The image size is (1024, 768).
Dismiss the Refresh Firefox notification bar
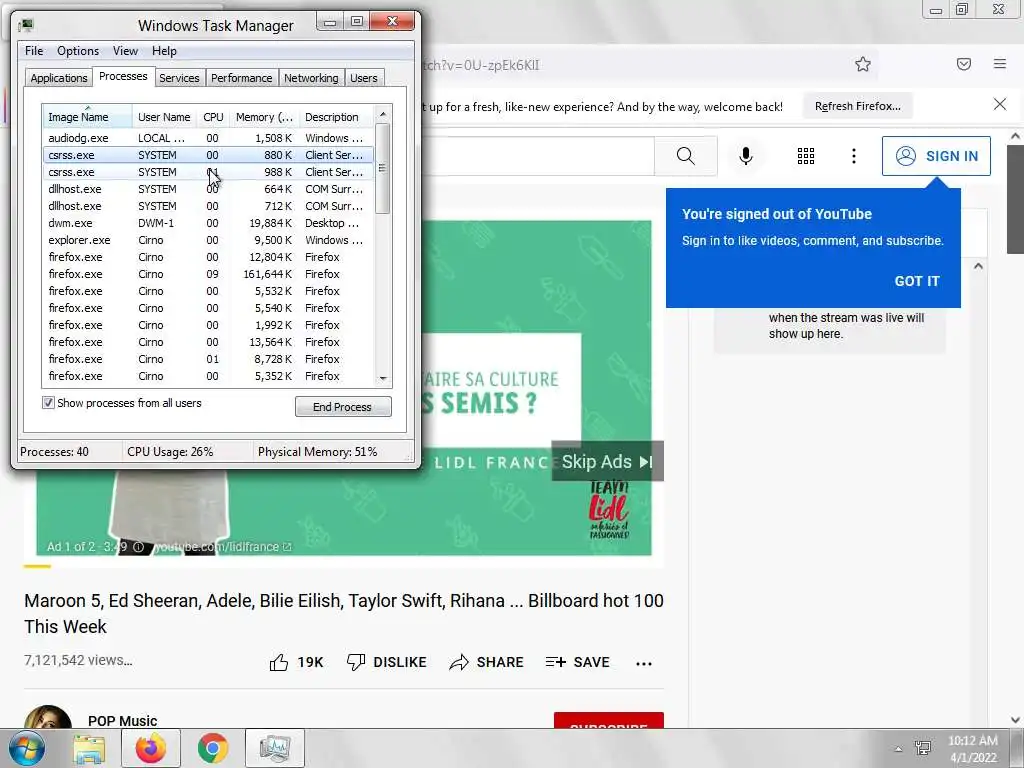pos(1000,104)
